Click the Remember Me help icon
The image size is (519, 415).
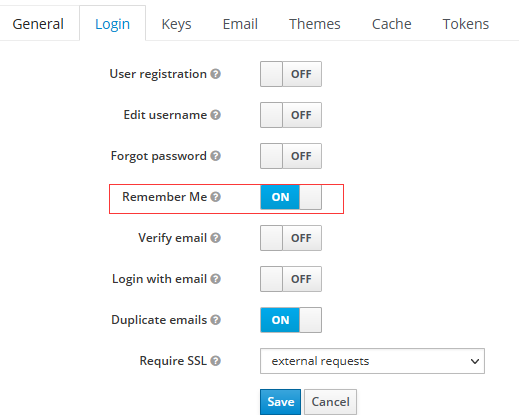click(215, 197)
